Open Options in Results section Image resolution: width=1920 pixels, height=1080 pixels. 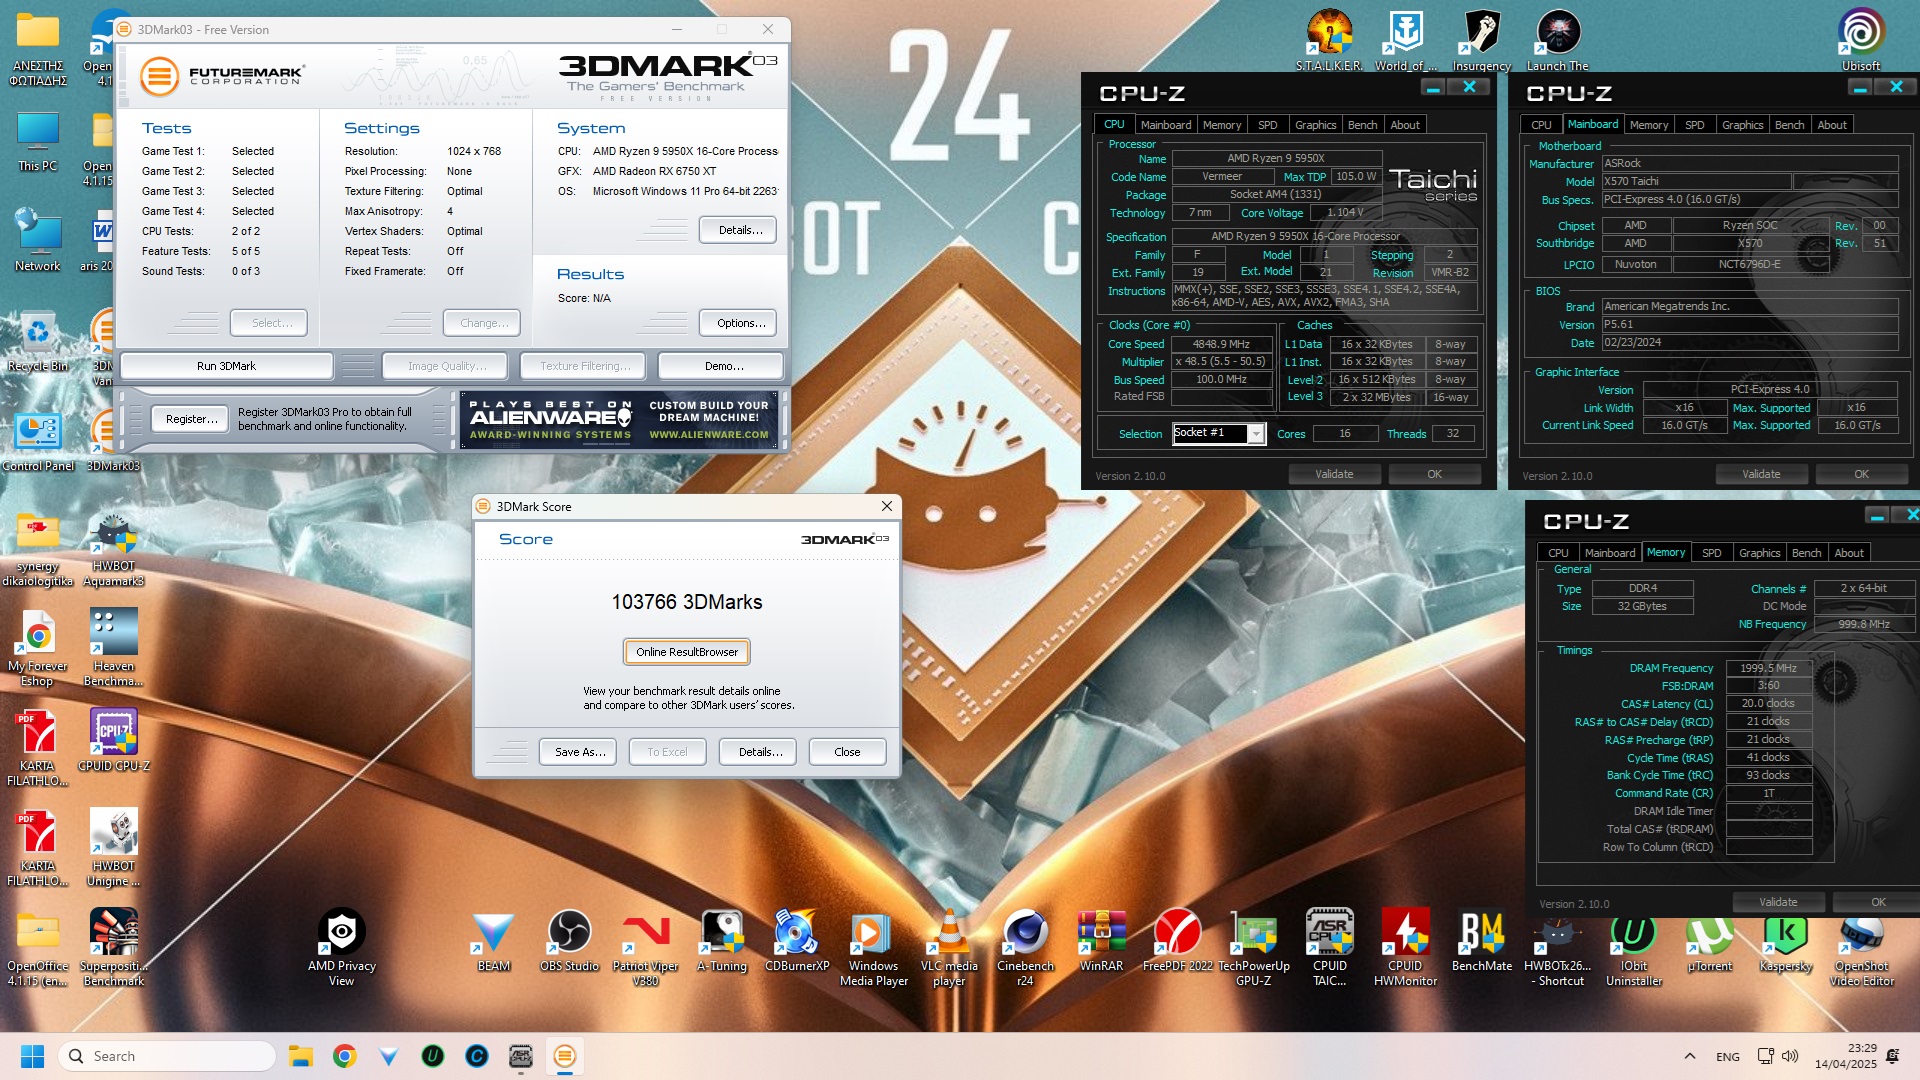point(740,323)
